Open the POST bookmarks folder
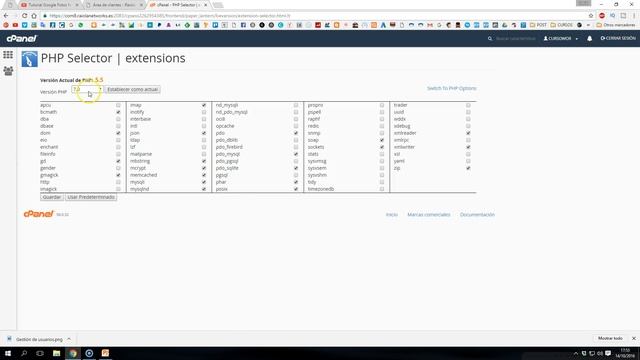Screen dimensions: 640x360 tap(538, 25)
